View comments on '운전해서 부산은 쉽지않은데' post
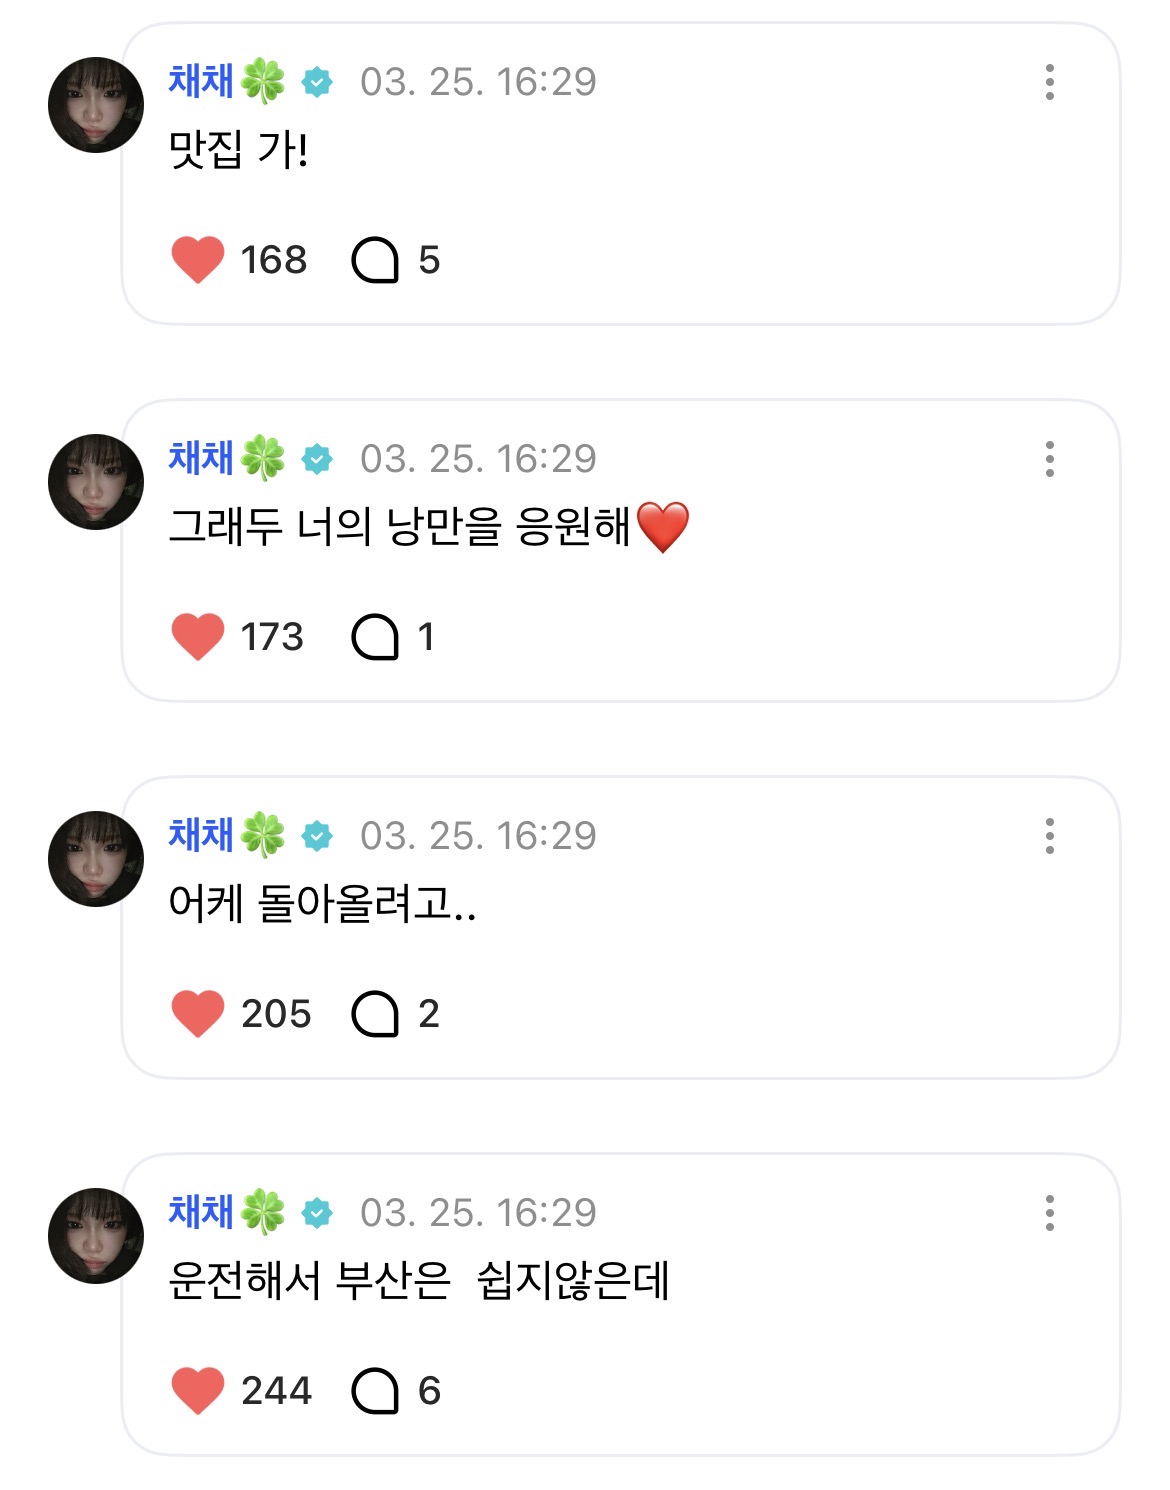The image size is (1170, 1490). [x=375, y=1391]
